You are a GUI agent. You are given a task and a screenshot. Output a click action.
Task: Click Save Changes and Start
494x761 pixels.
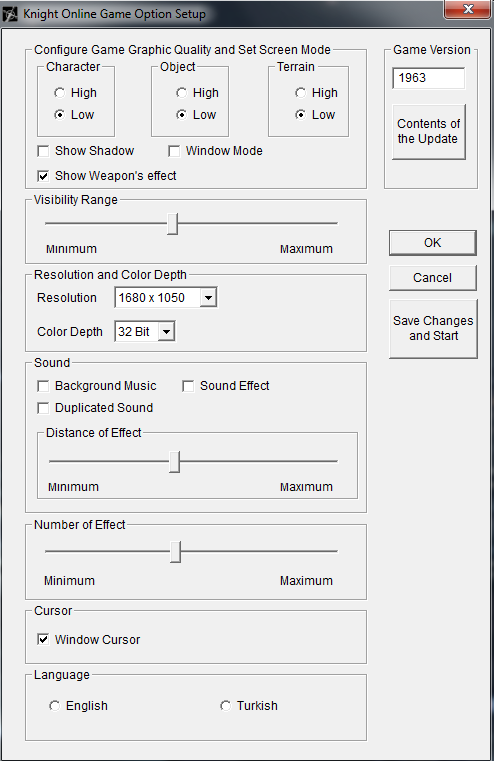click(433, 329)
